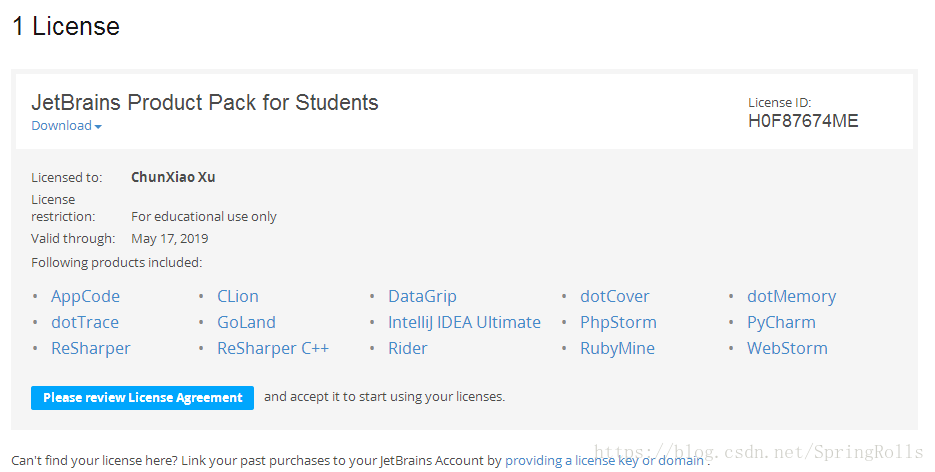Follow the providing a license key or domain link

point(605,461)
